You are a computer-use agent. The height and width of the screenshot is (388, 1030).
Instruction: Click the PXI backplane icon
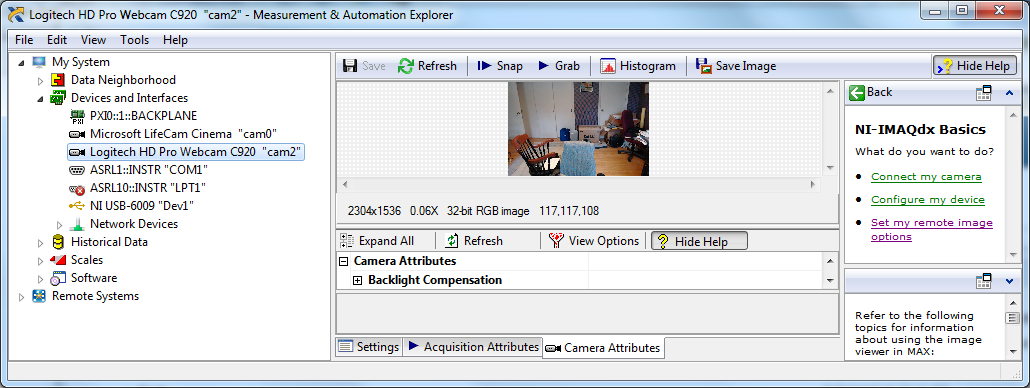[77, 116]
